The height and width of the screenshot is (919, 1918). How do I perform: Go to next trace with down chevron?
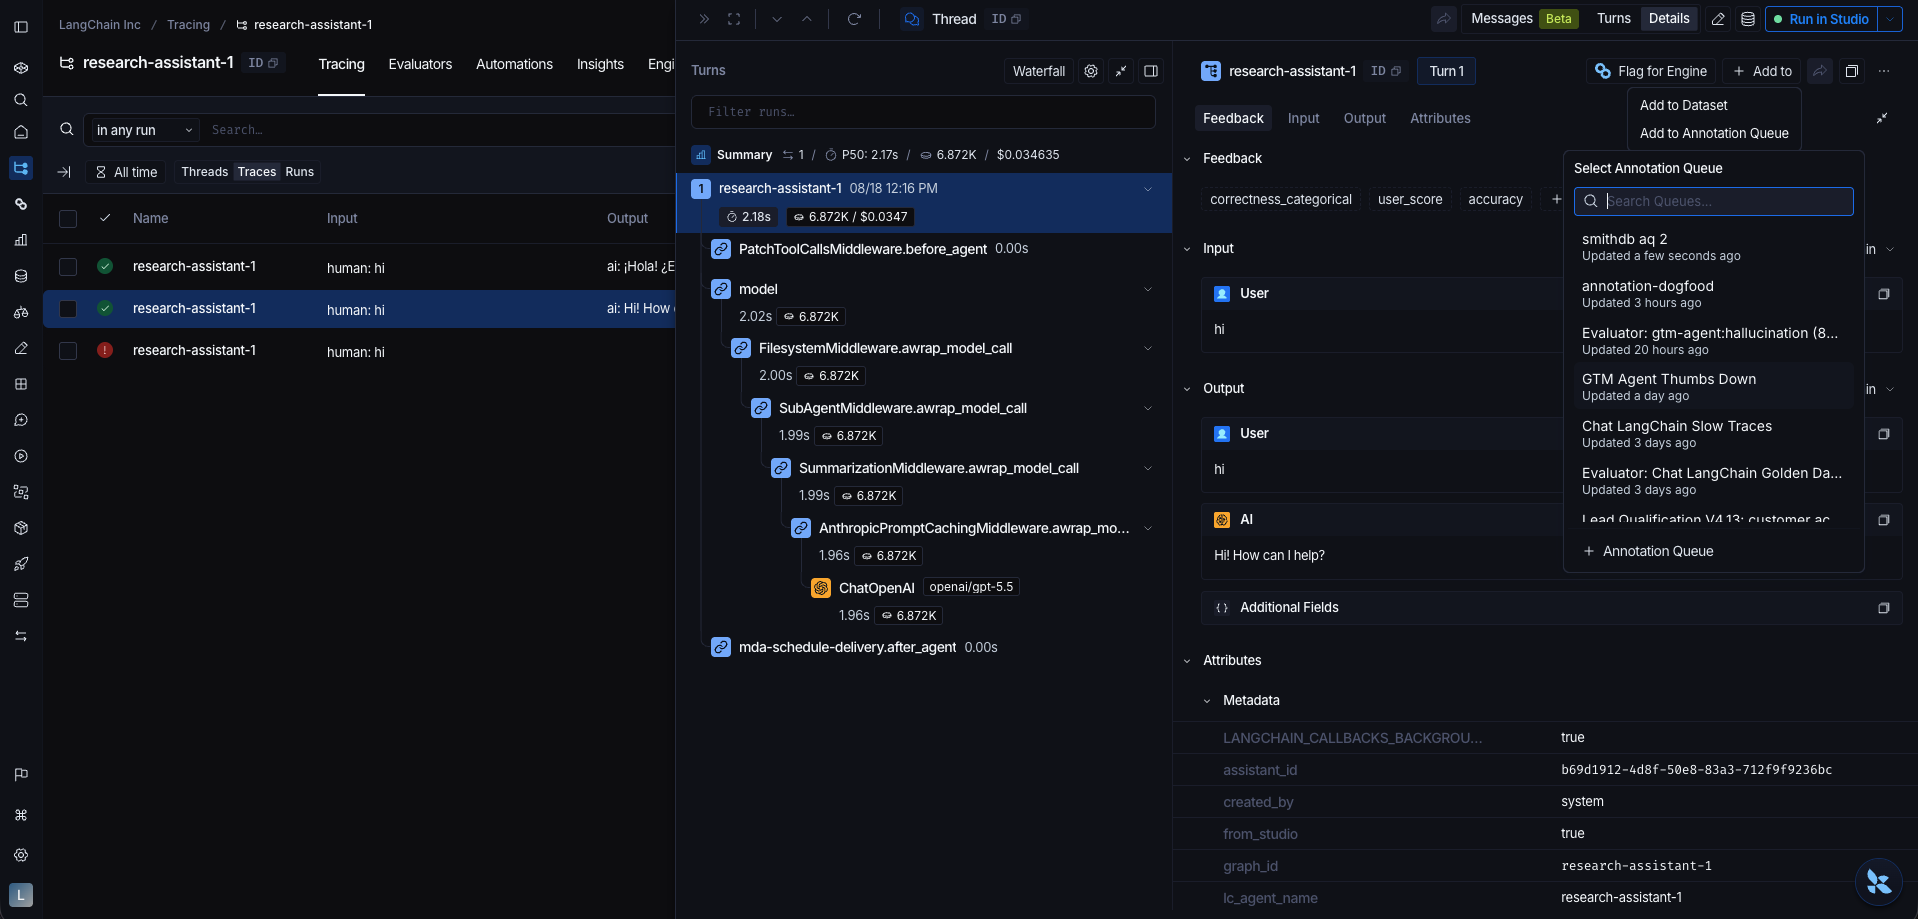pyautogui.click(x=777, y=19)
